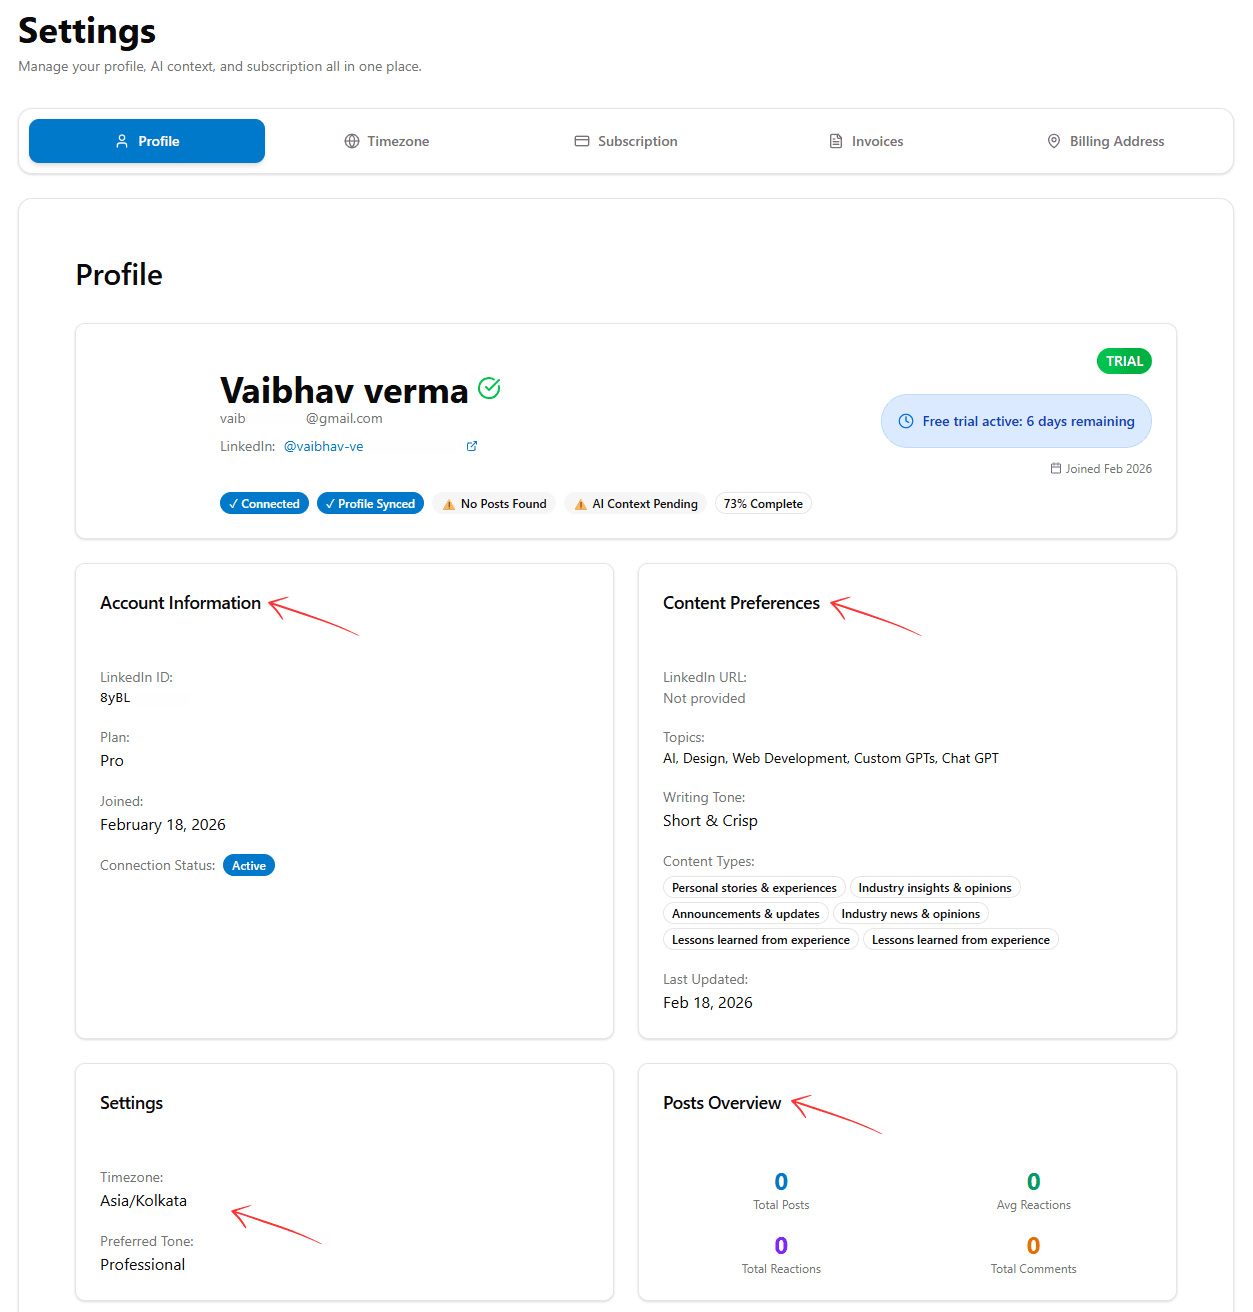This screenshot has height=1312, width=1253.
Task: Toggle the Profile Synced badge
Action: [370, 503]
